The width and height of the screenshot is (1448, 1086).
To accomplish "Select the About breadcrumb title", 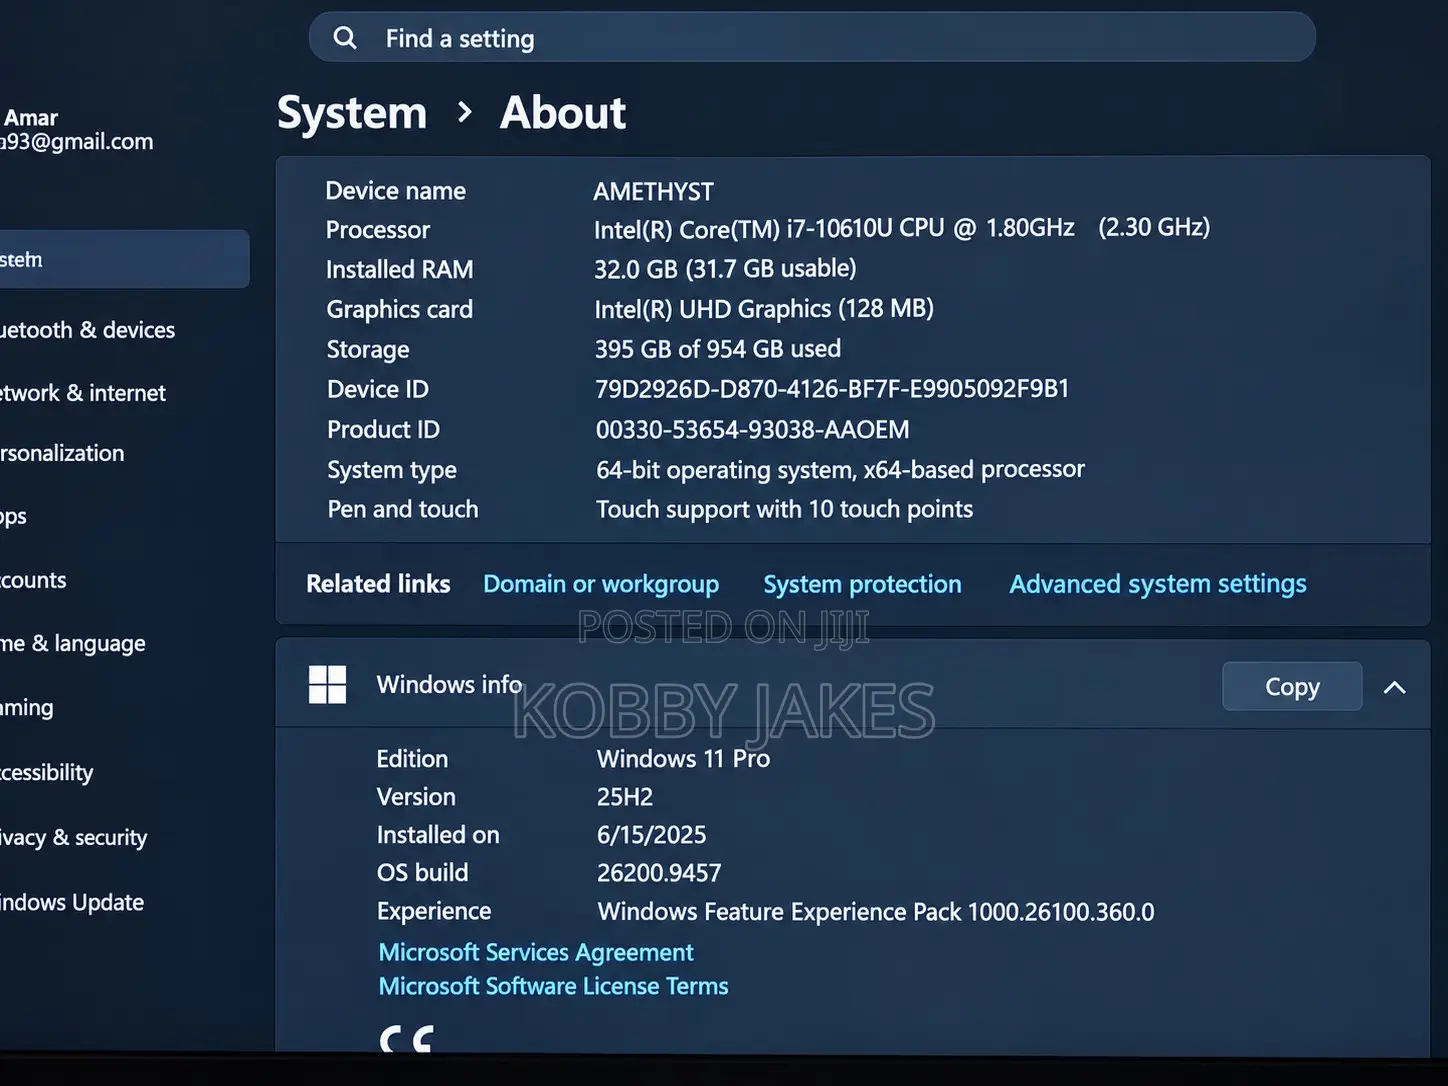I will click(563, 112).
